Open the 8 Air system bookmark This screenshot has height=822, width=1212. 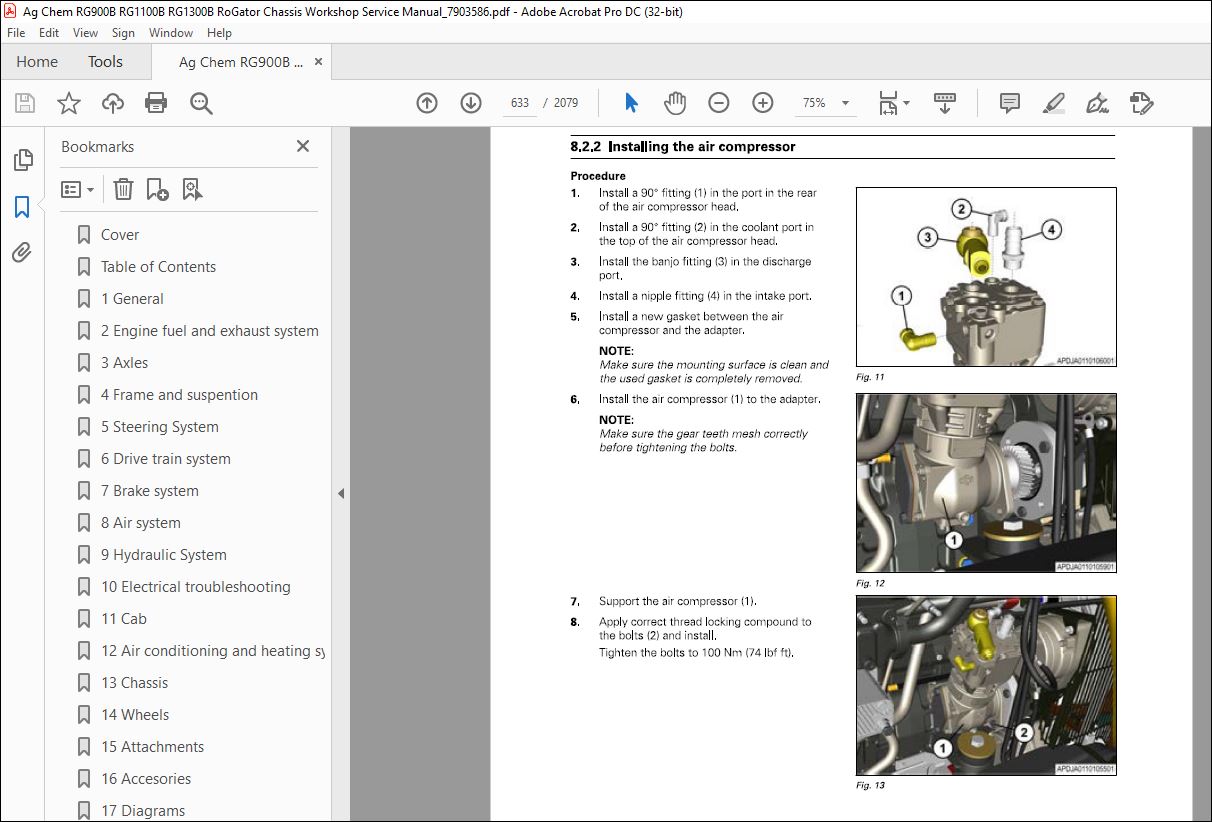[141, 523]
